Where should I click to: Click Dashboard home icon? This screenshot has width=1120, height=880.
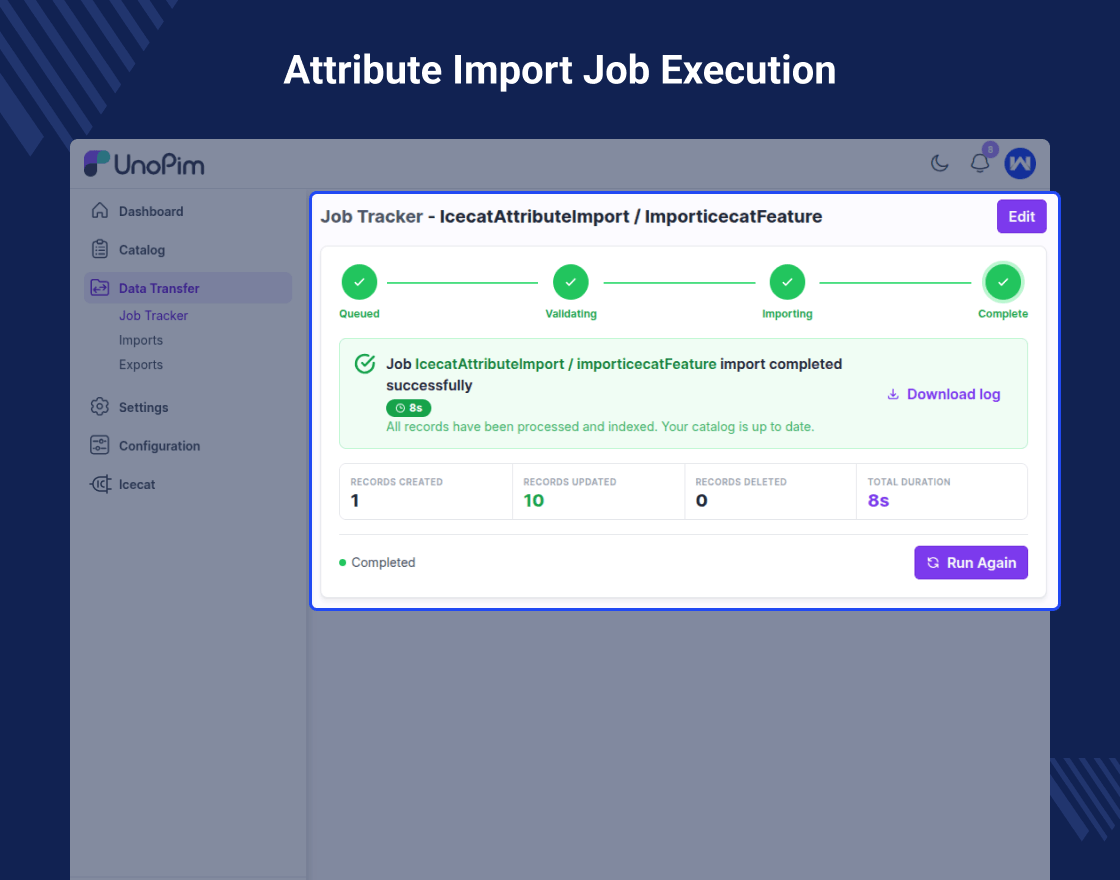pyautogui.click(x=100, y=211)
